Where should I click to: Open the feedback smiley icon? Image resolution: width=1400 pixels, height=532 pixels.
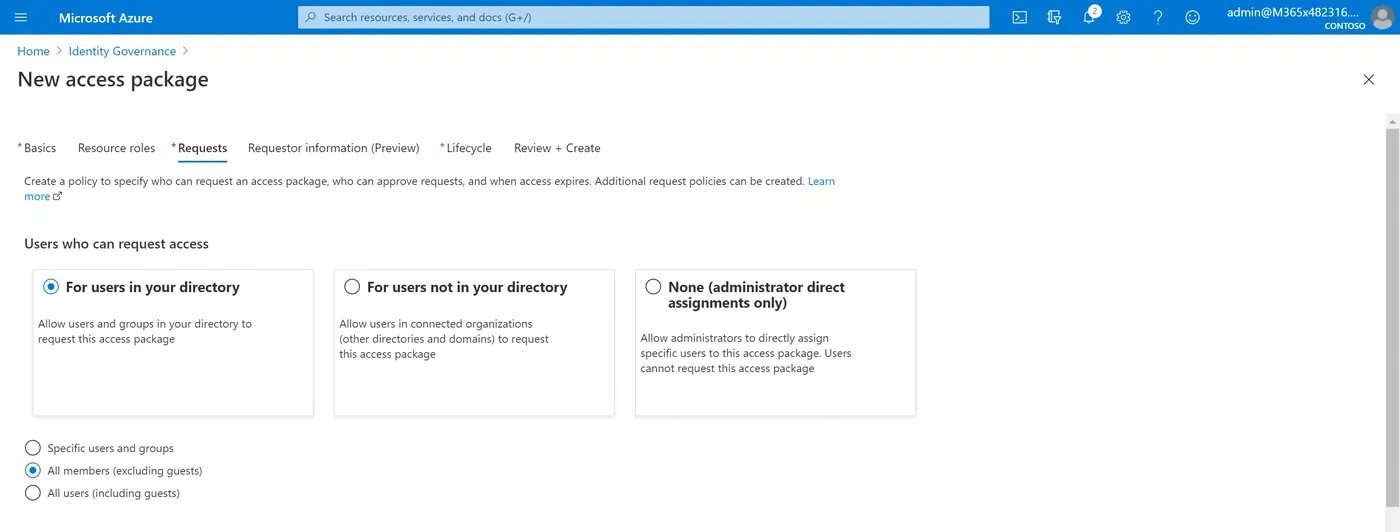coord(1192,17)
